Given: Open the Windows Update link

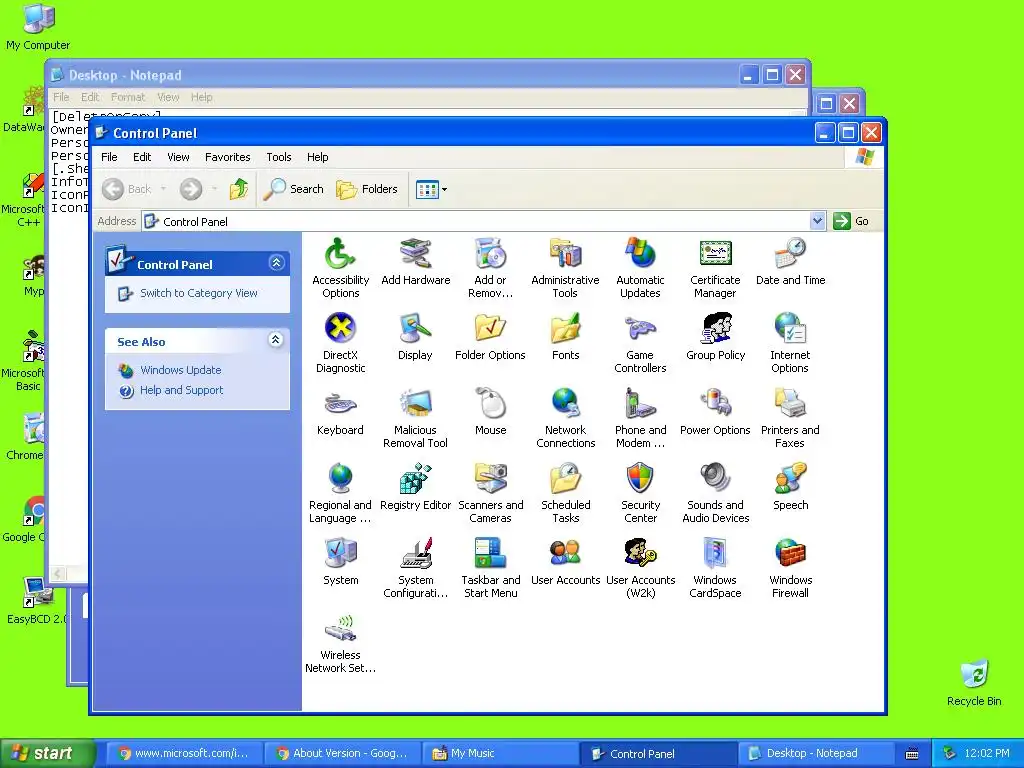Looking at the screenshot, I should pos(181,370).
